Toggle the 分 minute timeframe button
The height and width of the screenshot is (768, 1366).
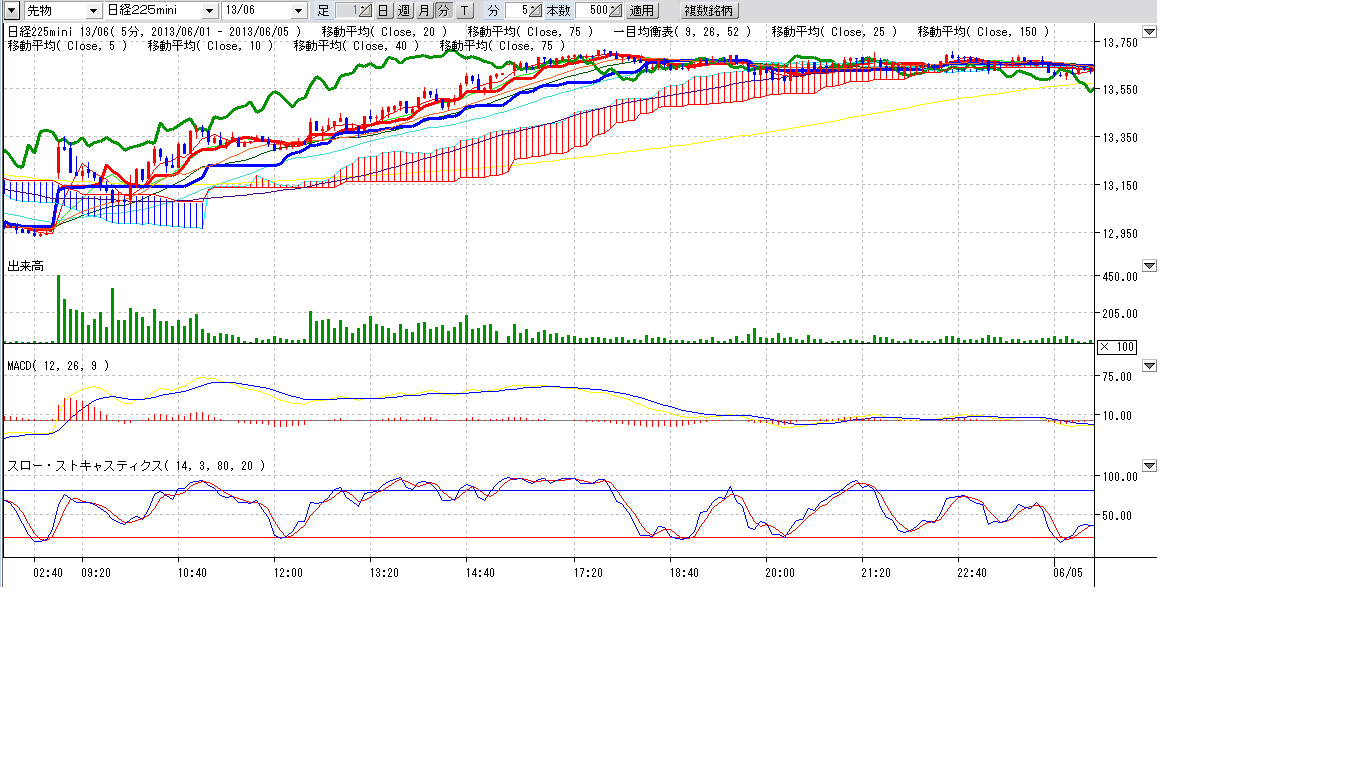pyautogui.click(x=443, y=10)
